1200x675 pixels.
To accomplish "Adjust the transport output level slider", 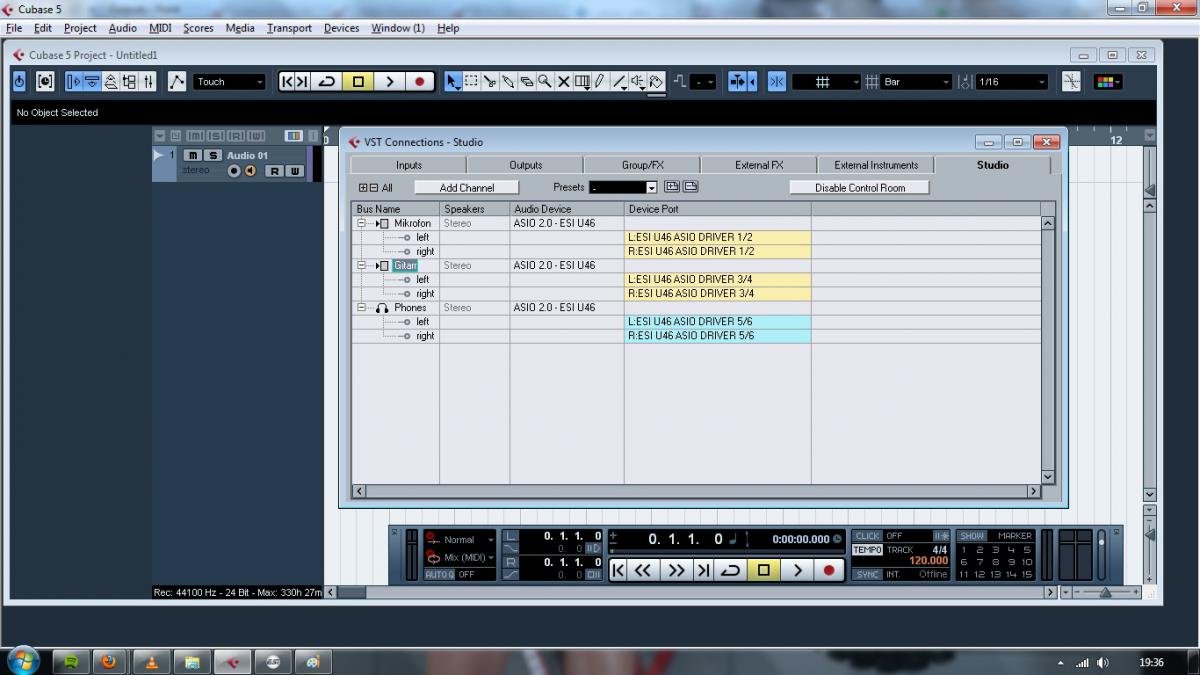I will click(x=1102, y=553).
